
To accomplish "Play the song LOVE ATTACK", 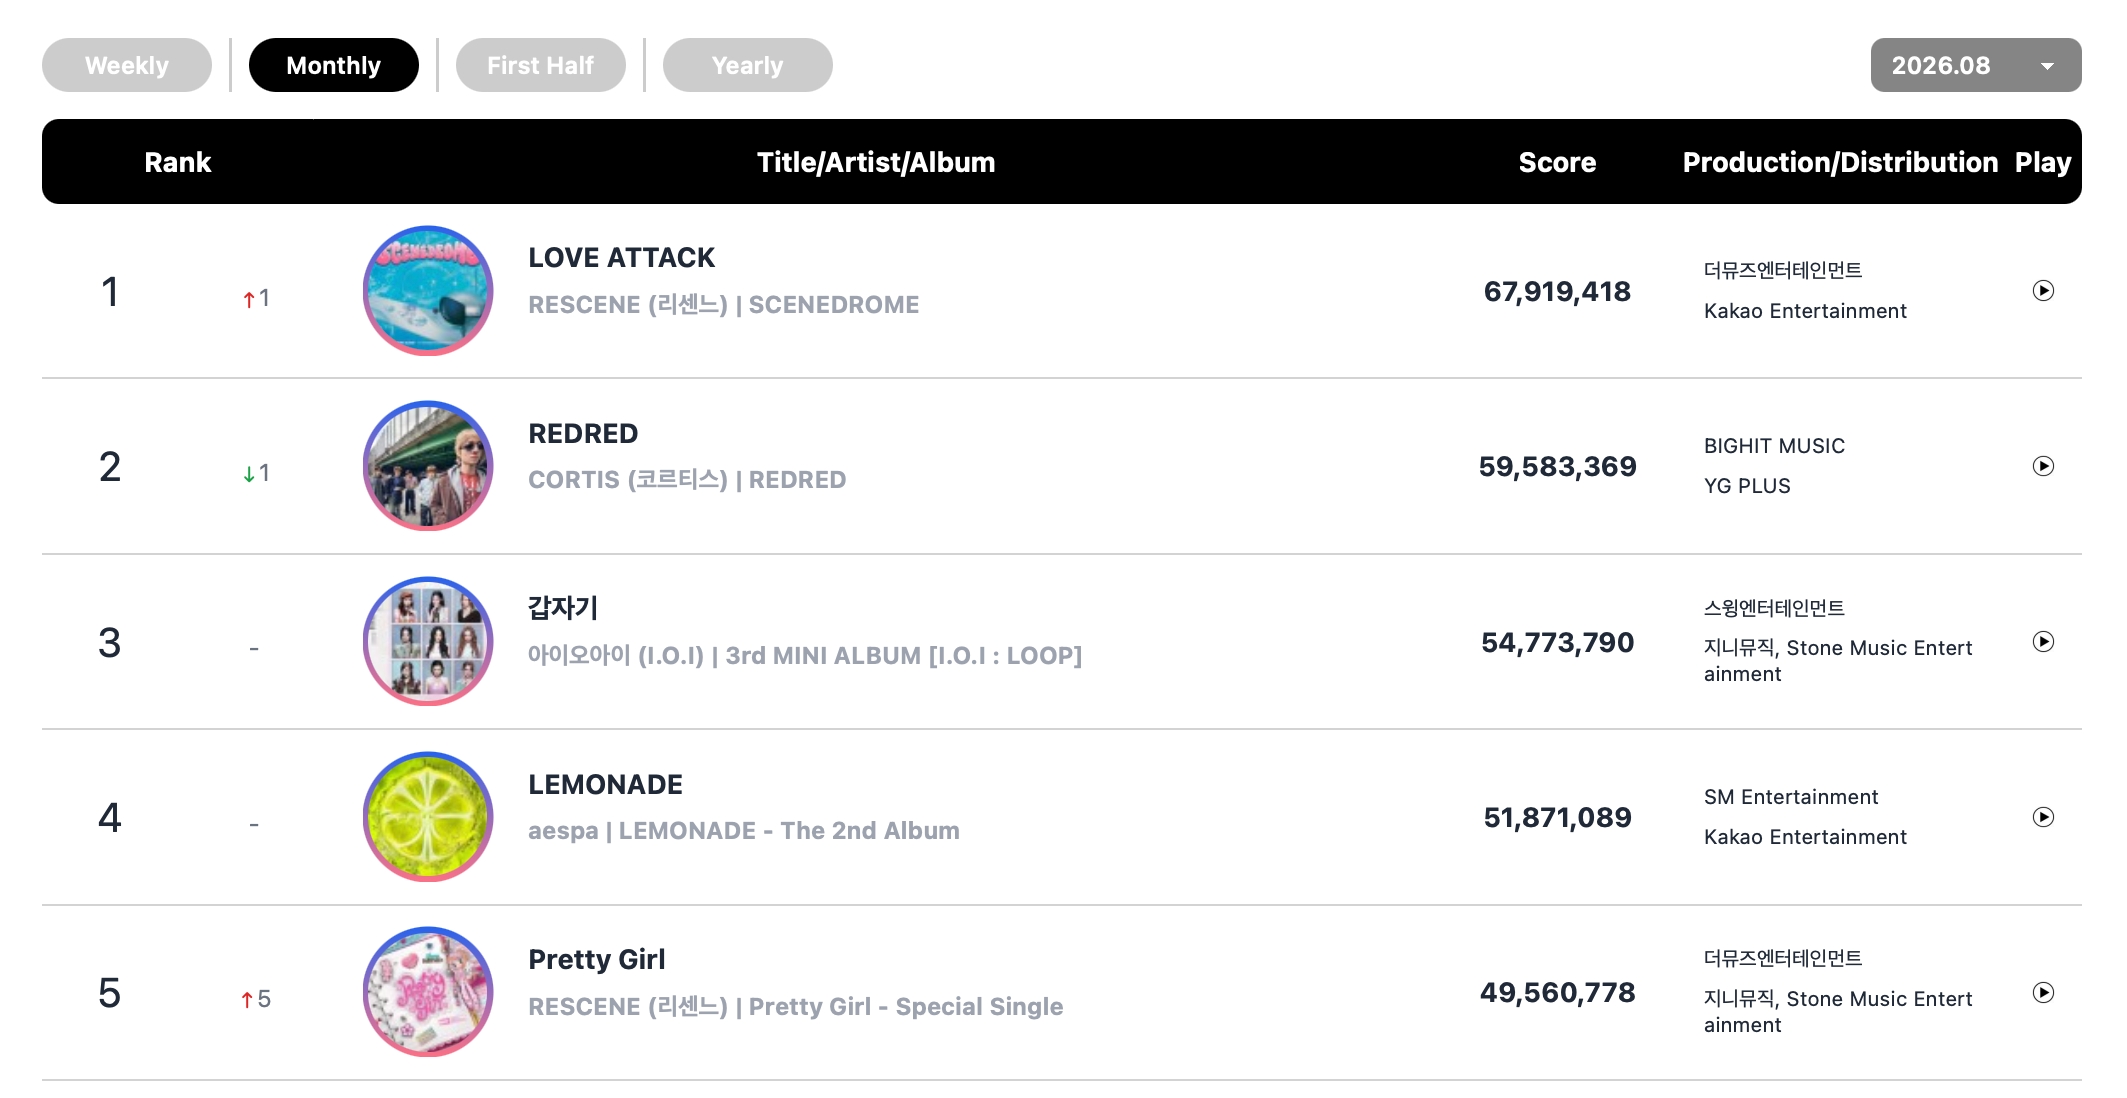I will click(x=2043, y=291).
